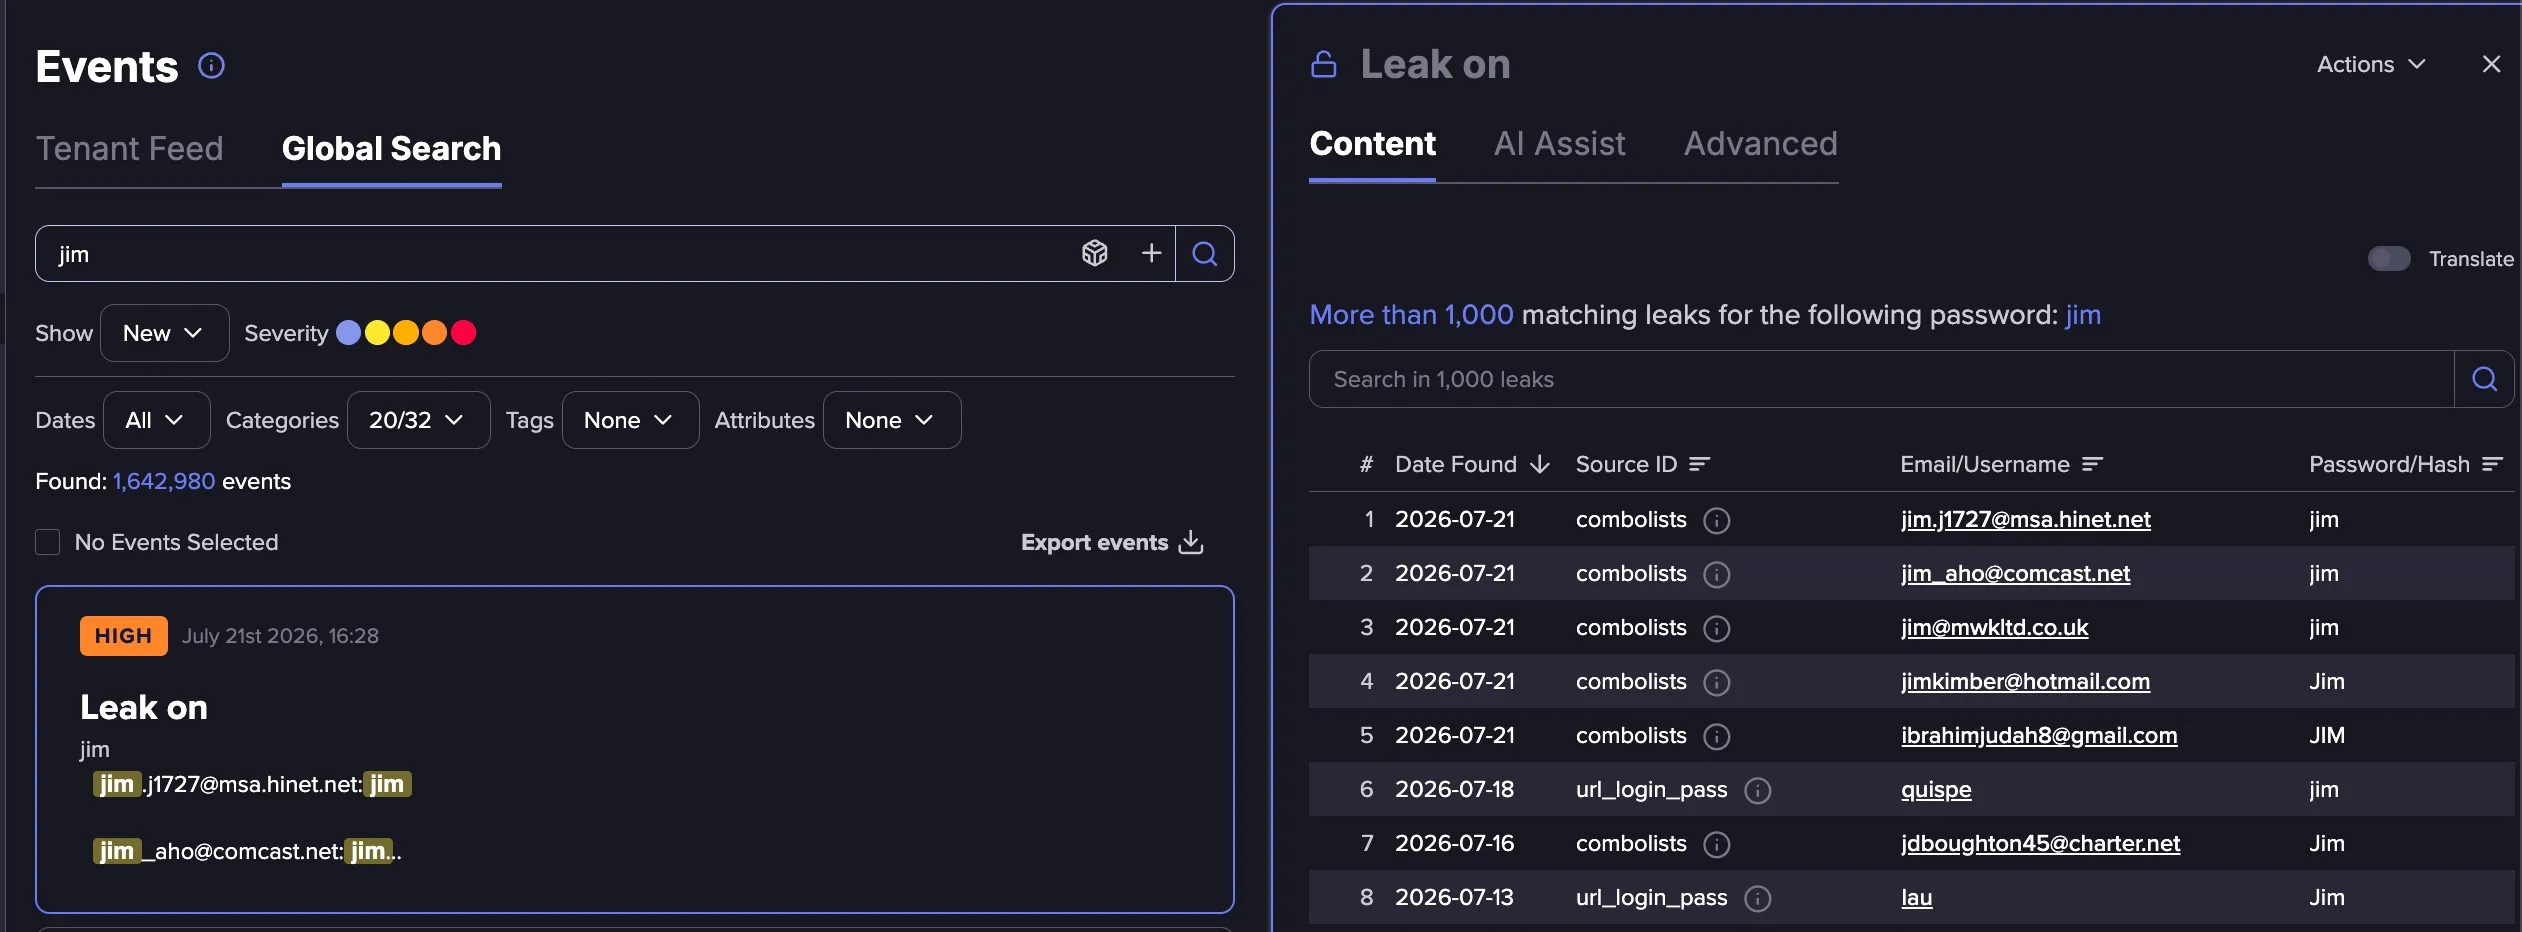Click the Search in 1,000 leaks field
The width and height of the screenshot is (2522, 932).
(1881, 379)
